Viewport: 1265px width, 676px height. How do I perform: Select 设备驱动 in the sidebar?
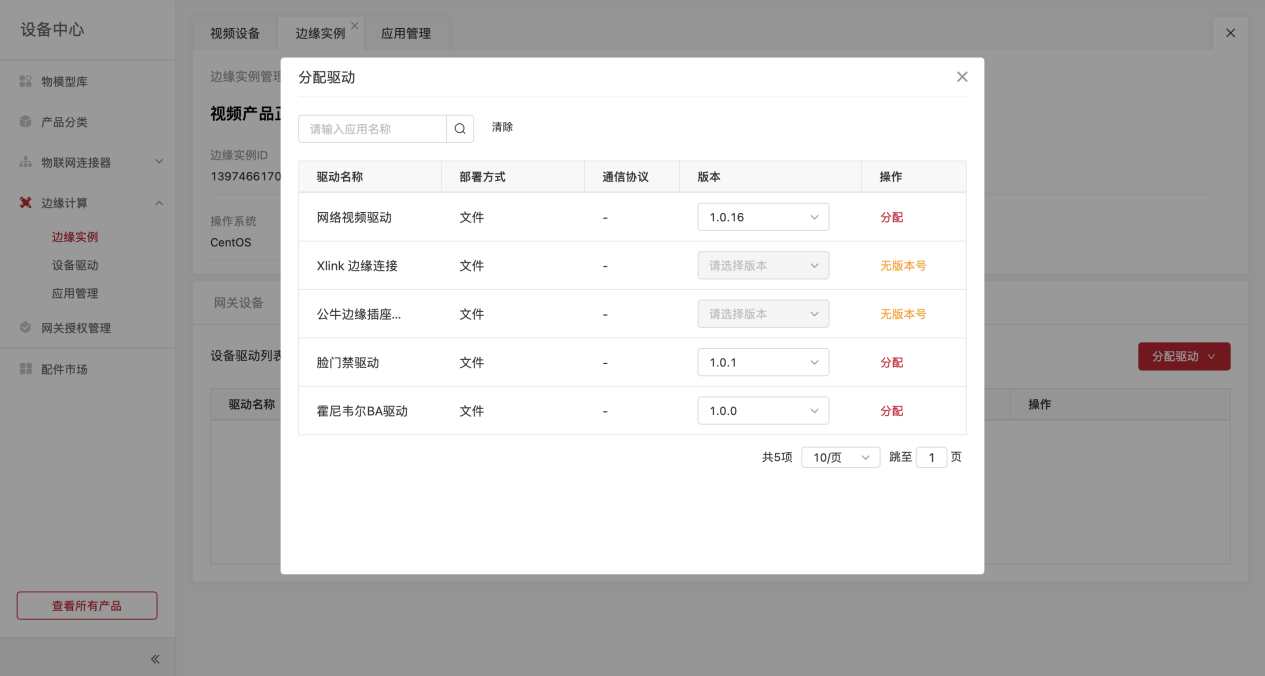[x=75, y=265]
